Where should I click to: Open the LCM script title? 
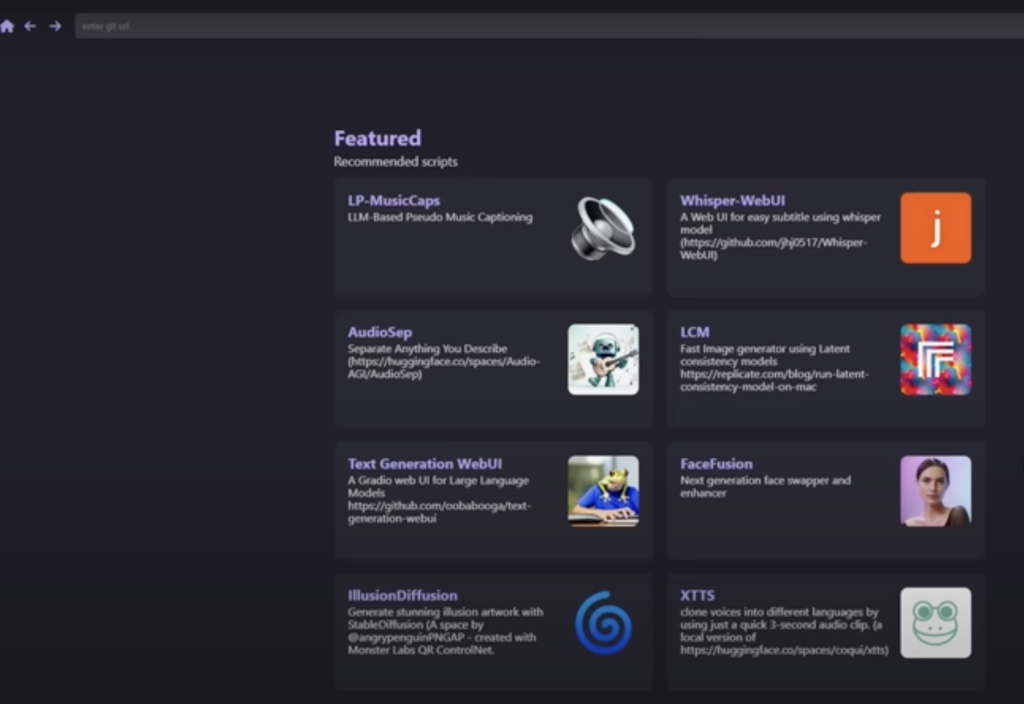point(695,332)
